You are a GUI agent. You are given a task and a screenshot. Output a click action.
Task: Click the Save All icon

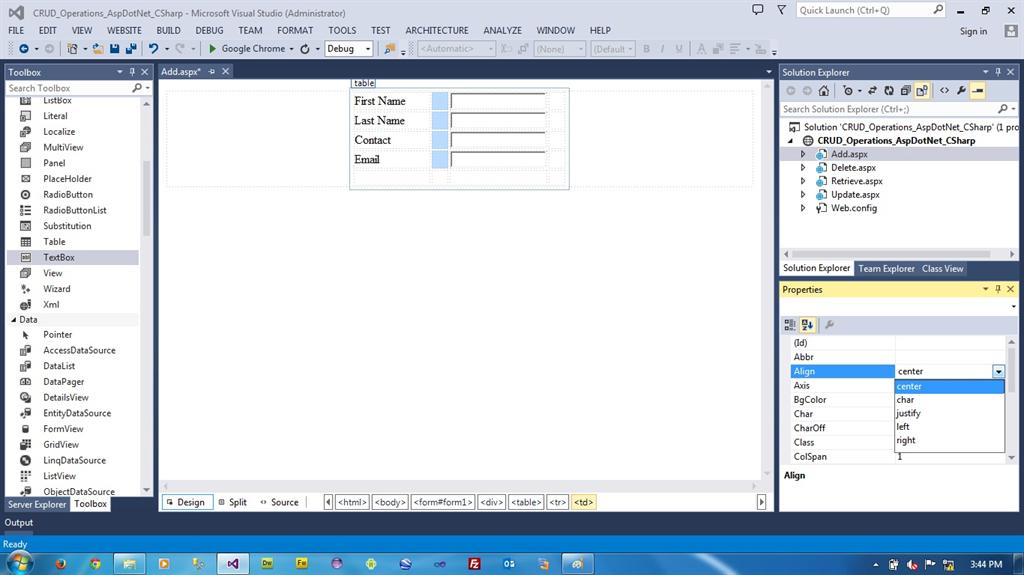131,49
